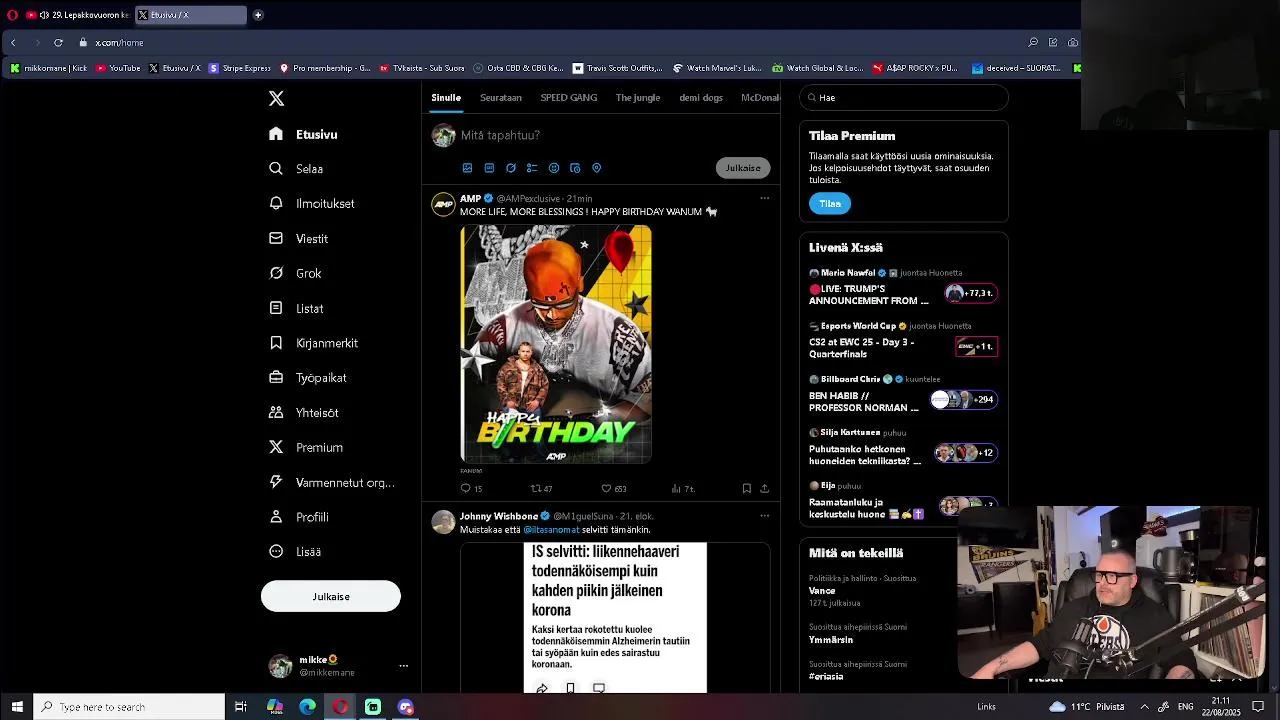Open a new browser tab
1280x720 pixels.
(258, 15)
